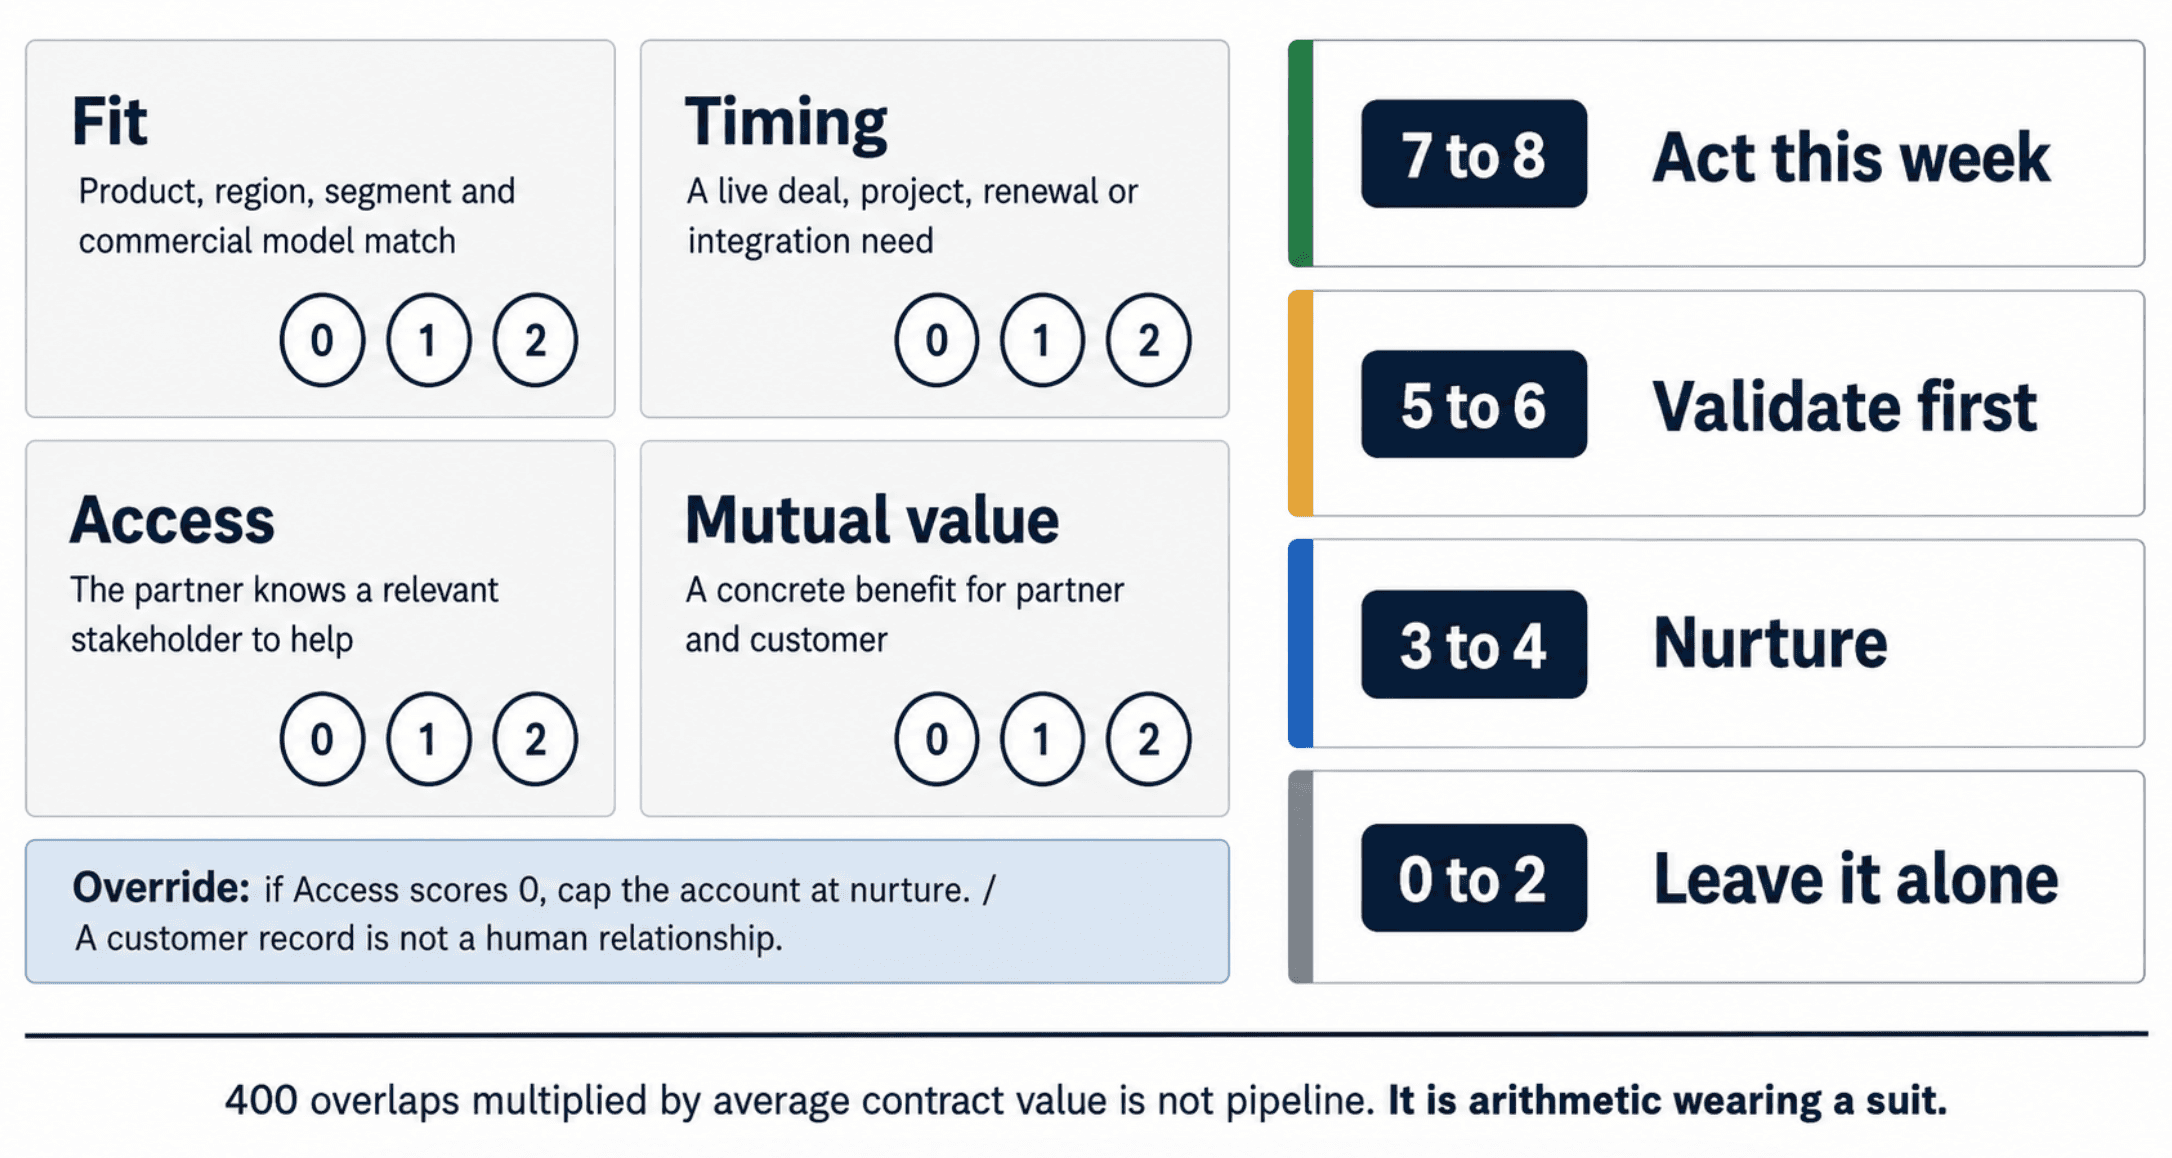This screenshot has width=2172, height=1158.
Task: Choose score 0 under Timing
Action: coord(936,340)
